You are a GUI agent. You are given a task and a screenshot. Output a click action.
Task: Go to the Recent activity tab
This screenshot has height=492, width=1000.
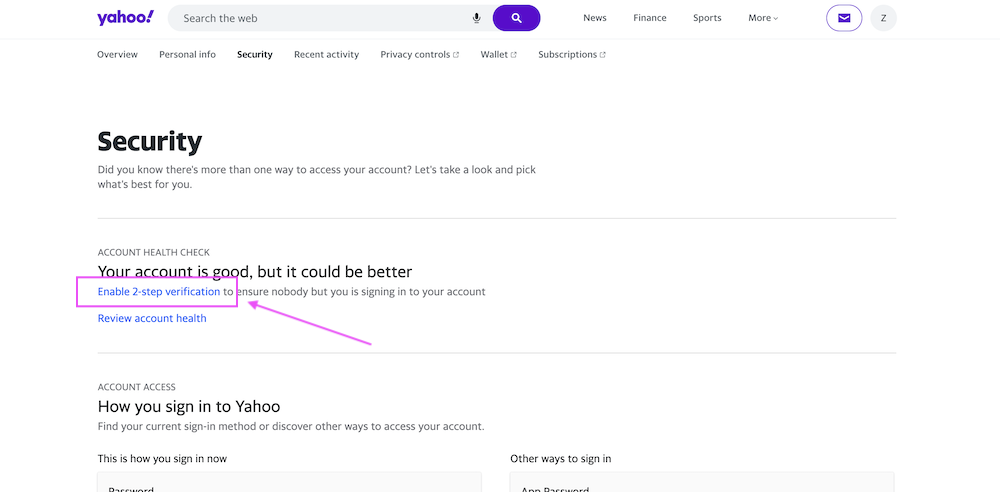point(326,55)
